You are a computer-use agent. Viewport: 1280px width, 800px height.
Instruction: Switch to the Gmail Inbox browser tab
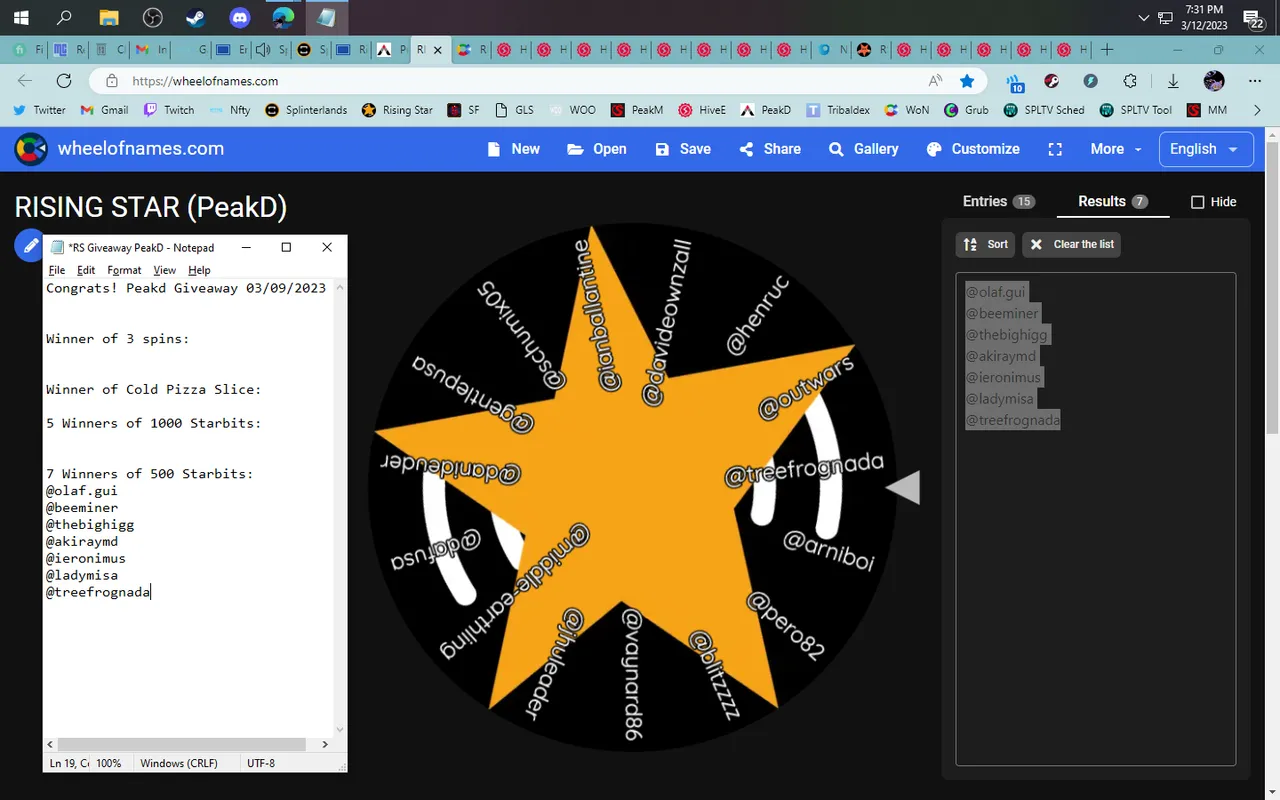click(x=152, y=49)
